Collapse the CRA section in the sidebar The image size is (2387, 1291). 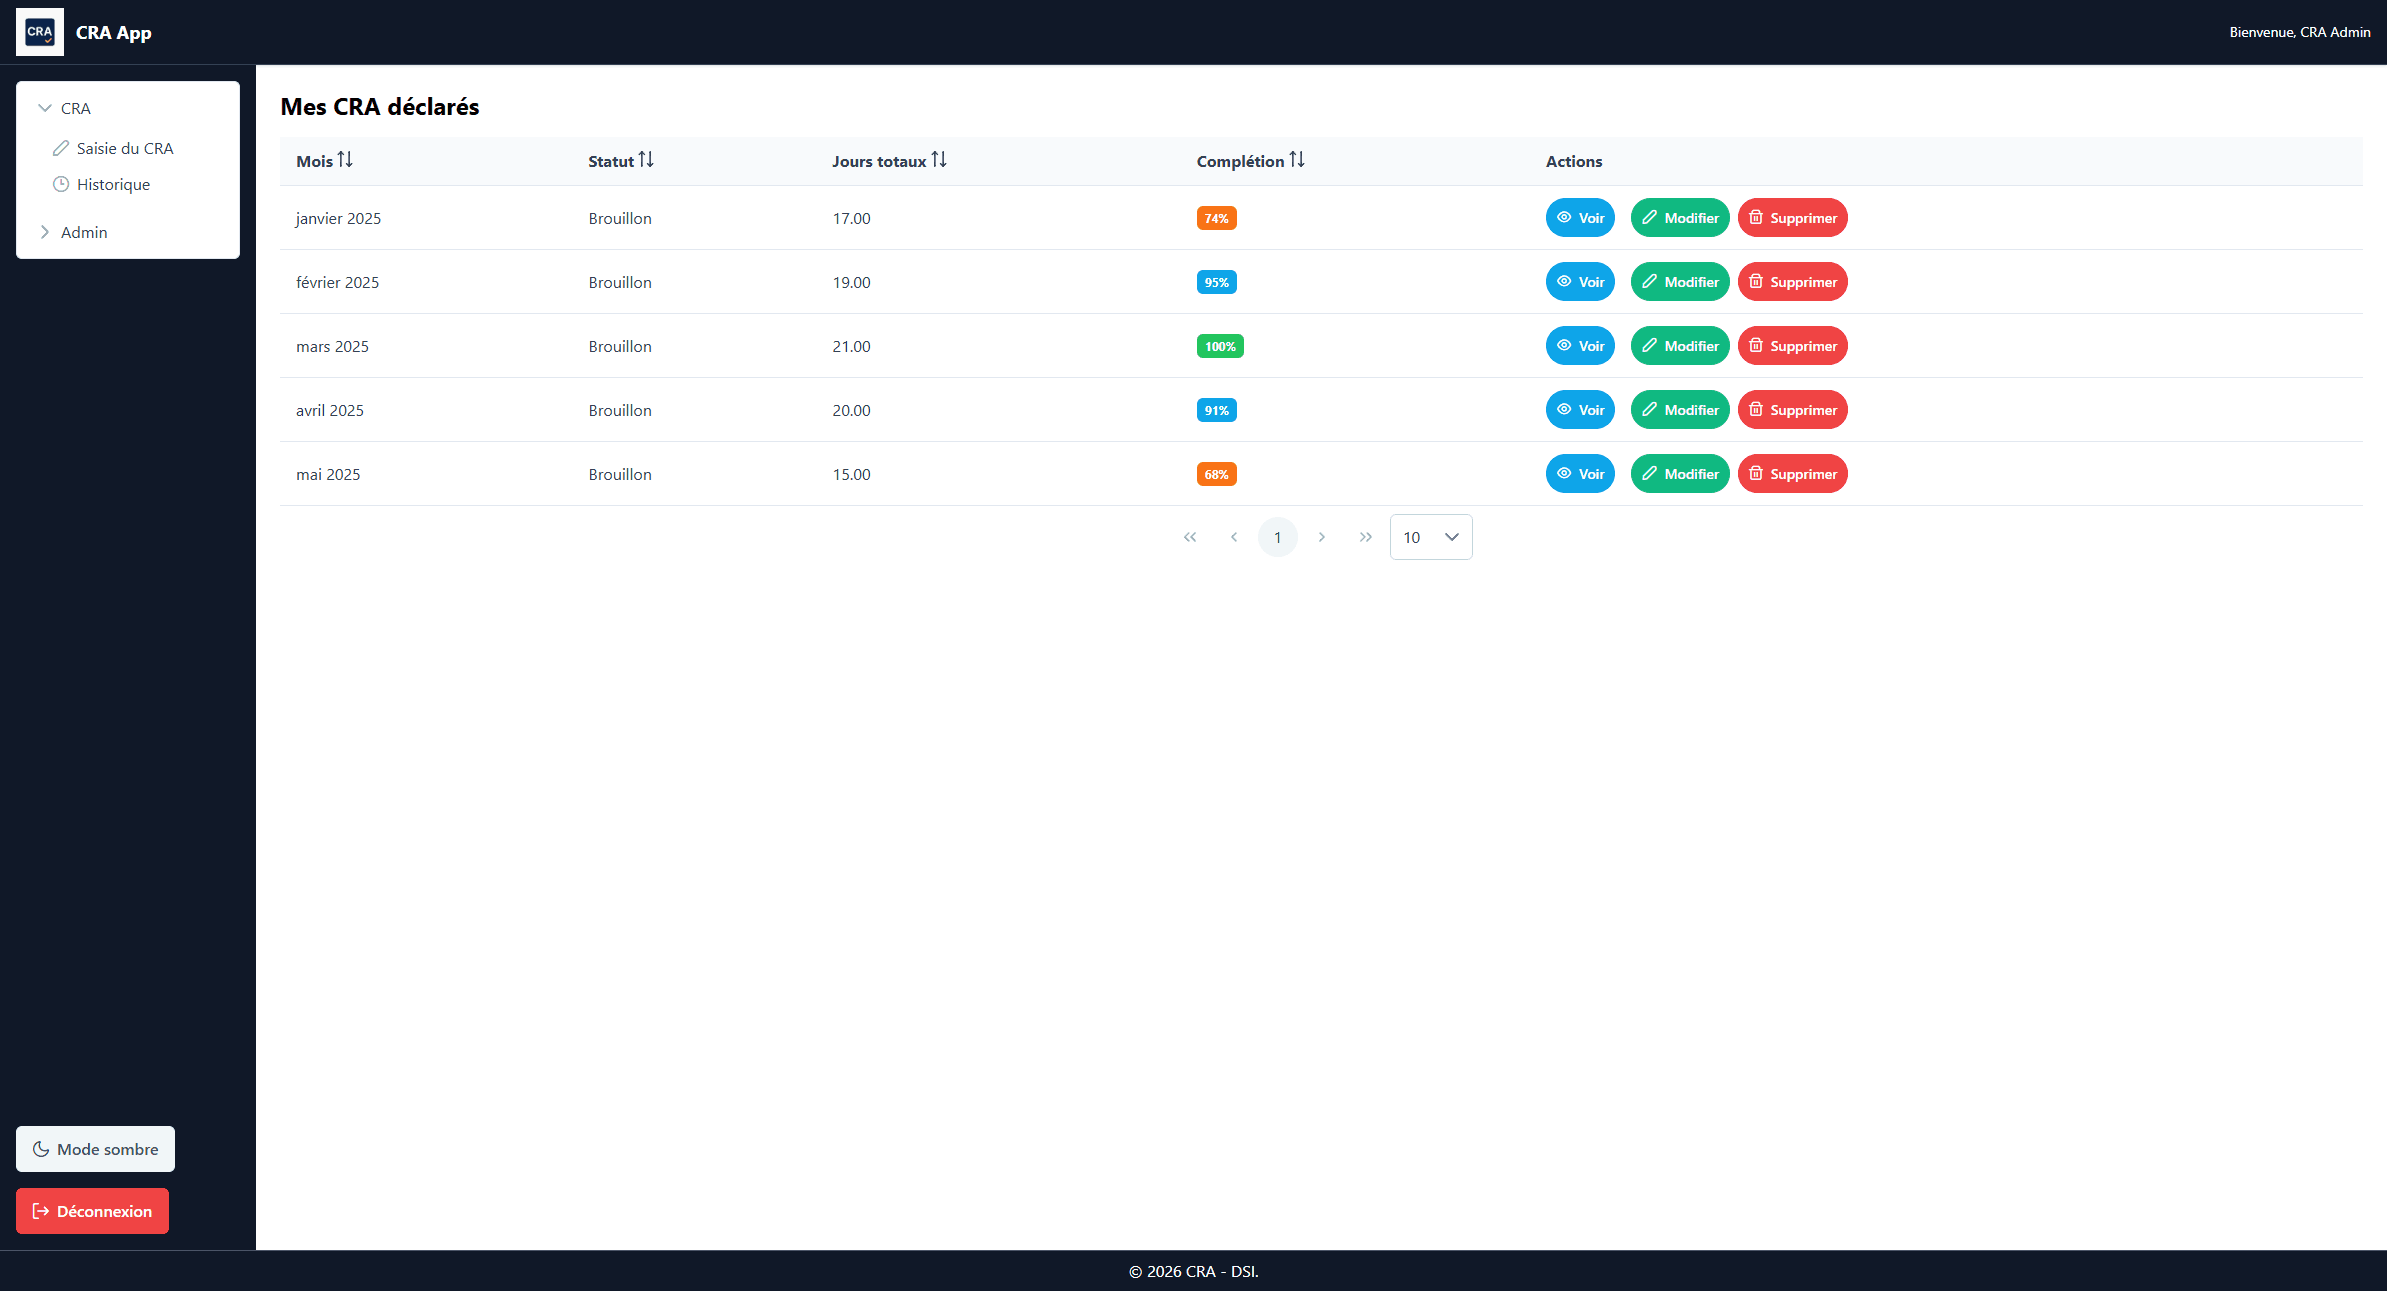click(x=44, y=107)
